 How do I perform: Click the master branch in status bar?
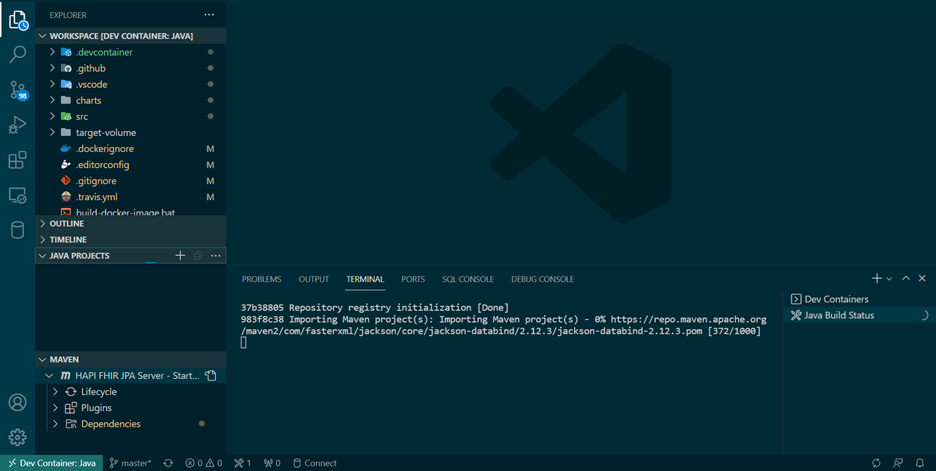coord(131,463)
